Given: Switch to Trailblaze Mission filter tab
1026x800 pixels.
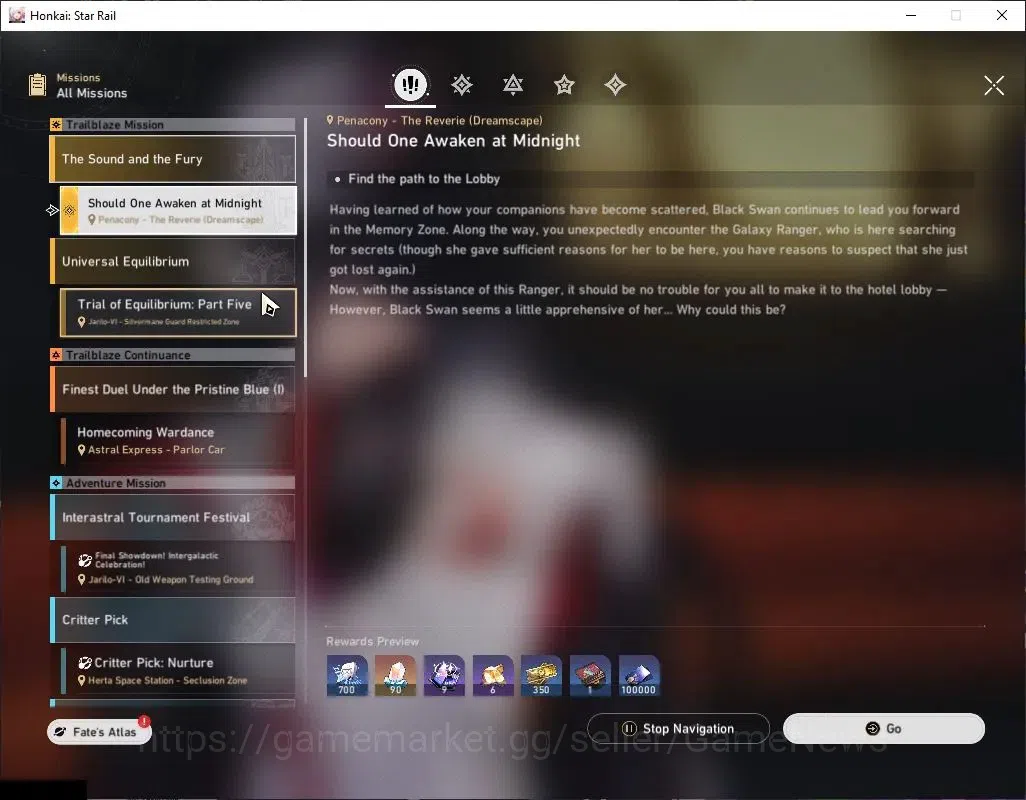Looking at the screenshot, I should point(462,84).
